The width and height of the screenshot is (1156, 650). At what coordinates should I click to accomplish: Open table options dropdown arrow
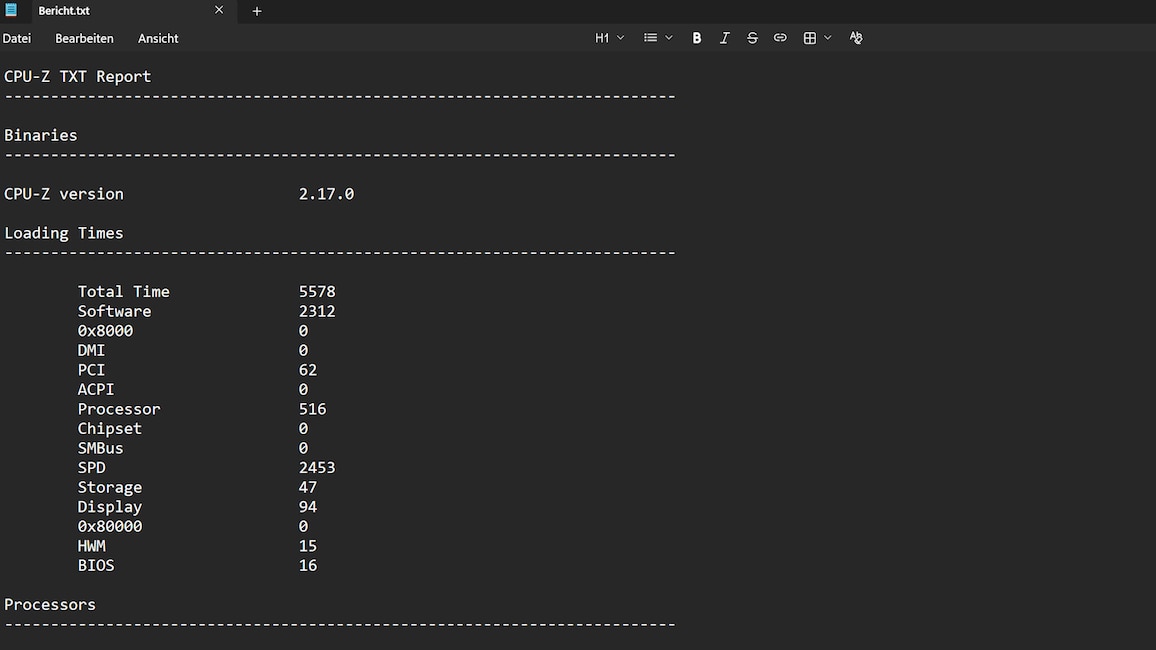pos(828,38)
